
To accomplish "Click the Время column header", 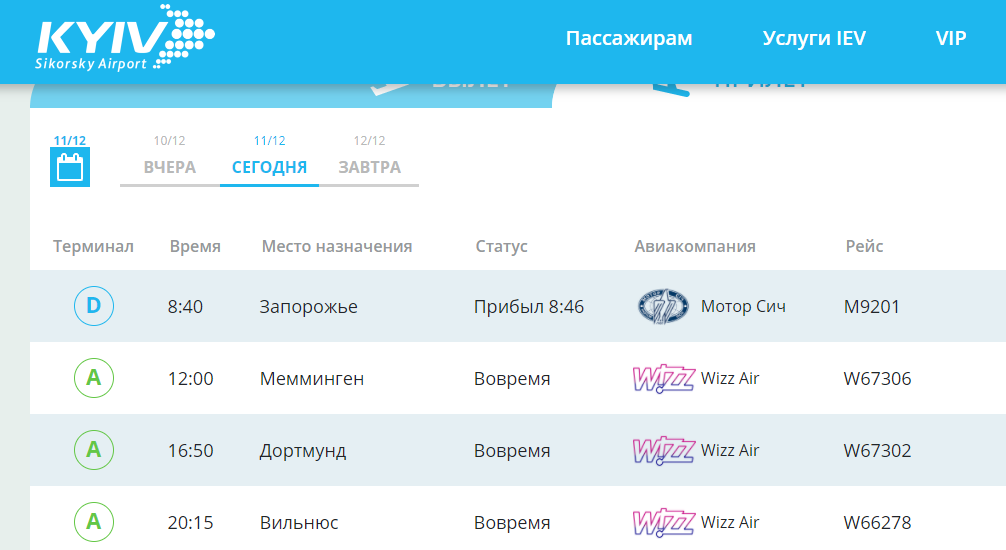I will (195, 246).
